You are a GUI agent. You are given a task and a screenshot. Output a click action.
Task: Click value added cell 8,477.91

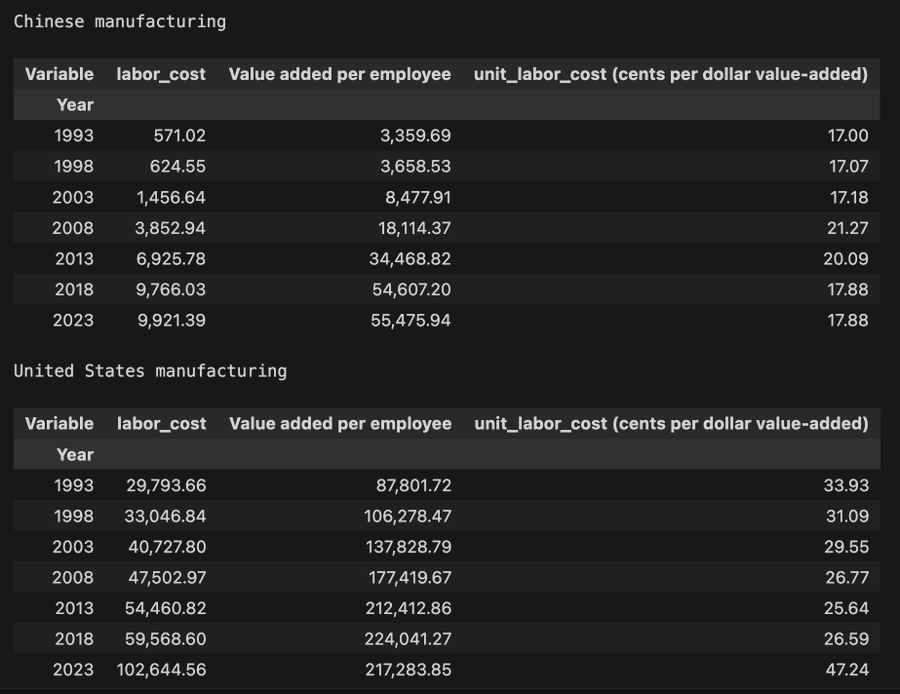[x=418, y=197]
